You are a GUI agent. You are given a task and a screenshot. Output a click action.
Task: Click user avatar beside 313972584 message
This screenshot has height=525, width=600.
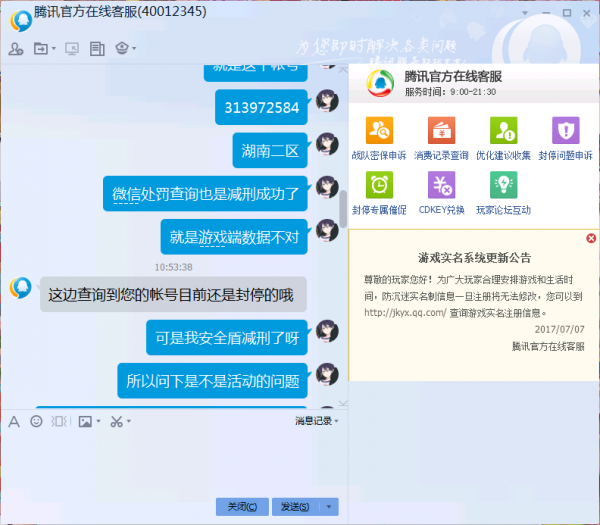pyautogui.click(x=327, y=101)
